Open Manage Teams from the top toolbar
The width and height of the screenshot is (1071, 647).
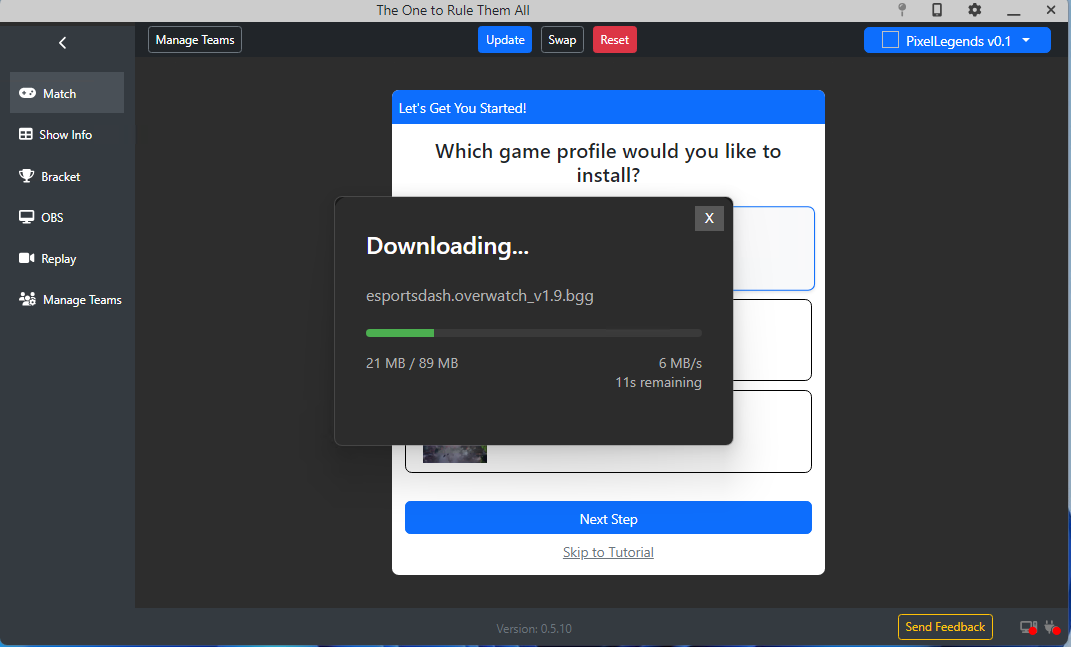pyautogui.click(x=194, y=39)
